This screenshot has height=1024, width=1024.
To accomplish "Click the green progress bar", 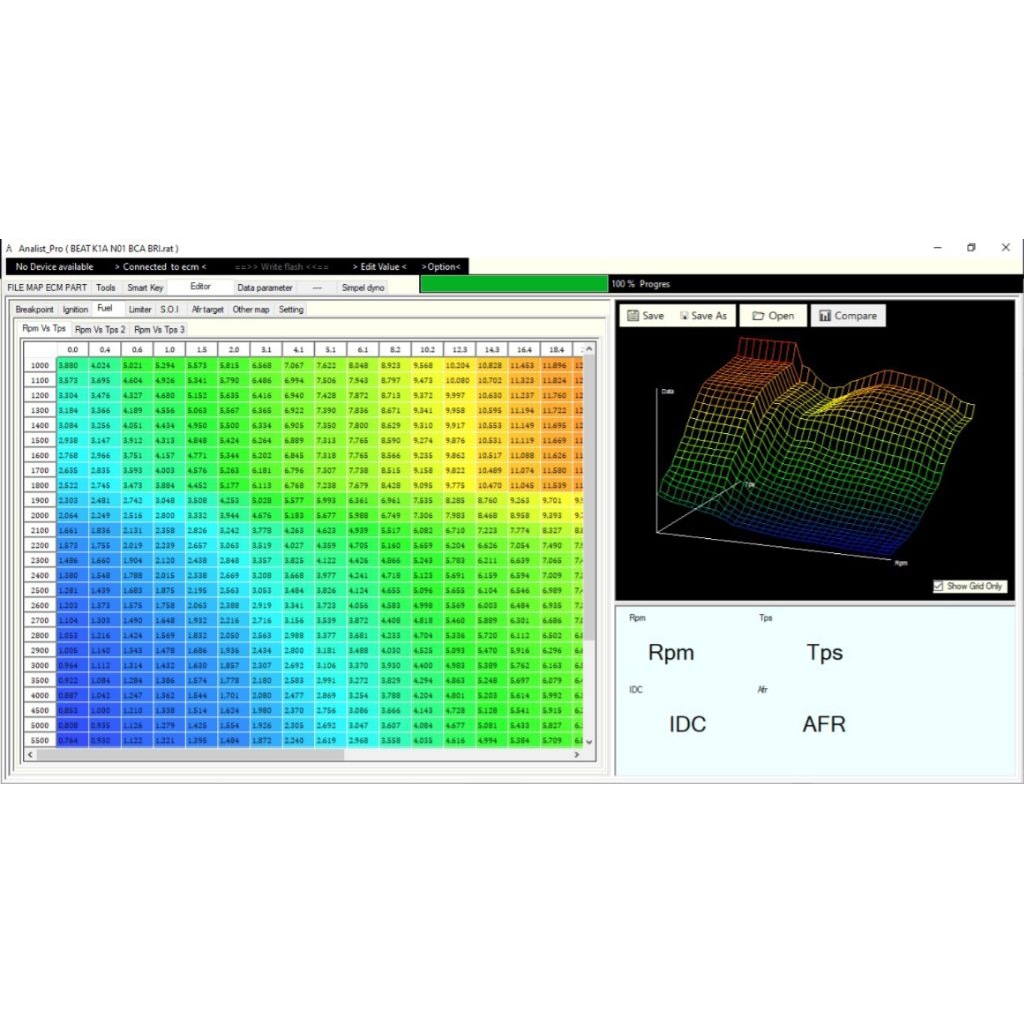I will [x=513, y=285].
